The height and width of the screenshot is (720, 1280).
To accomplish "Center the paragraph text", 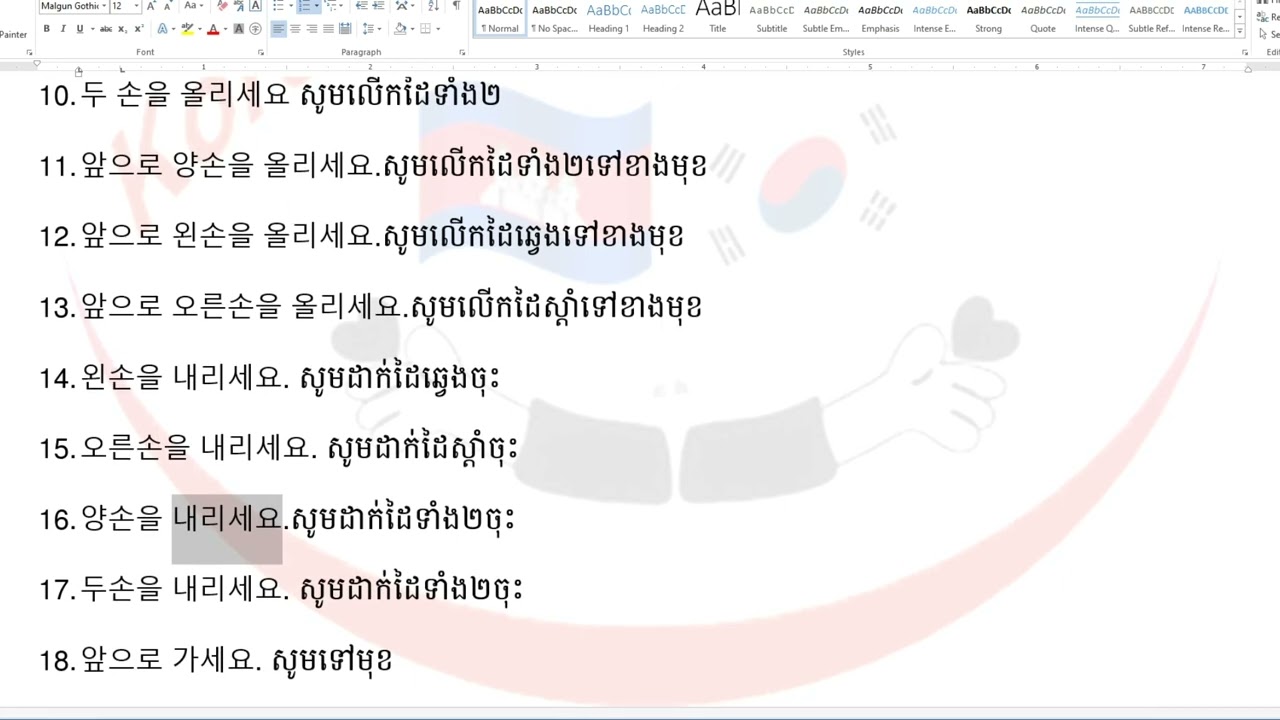I will pyautogui.click(x=295, y=29).
